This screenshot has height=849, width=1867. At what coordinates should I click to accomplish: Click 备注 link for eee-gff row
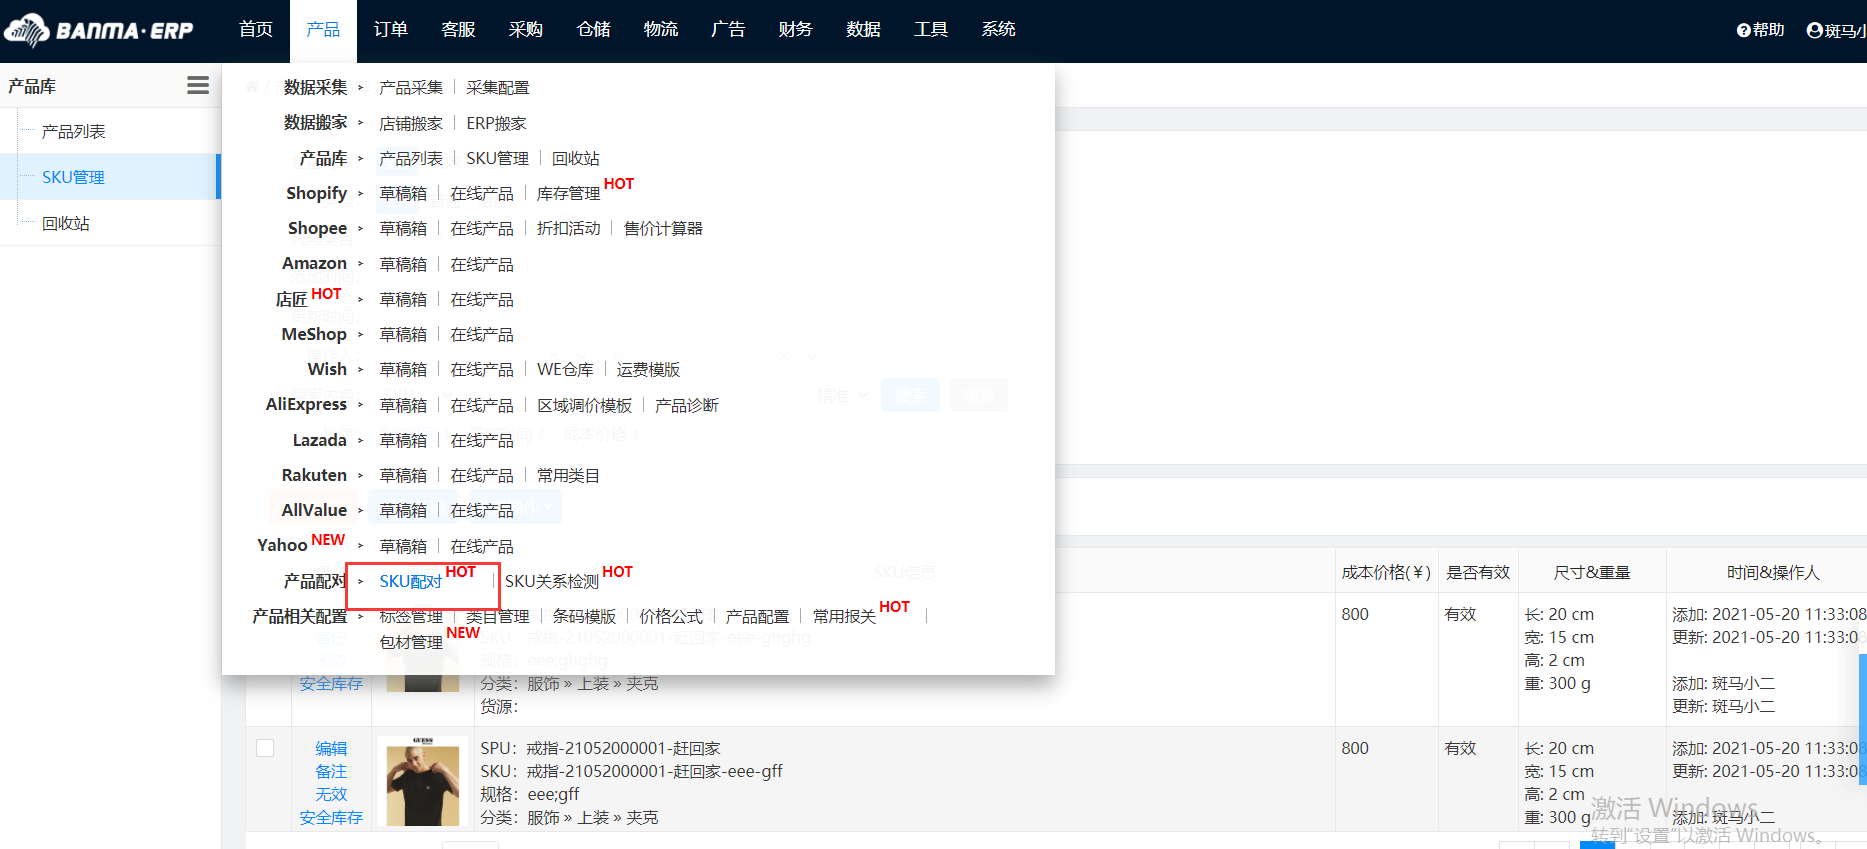click(x=331, y=771)
